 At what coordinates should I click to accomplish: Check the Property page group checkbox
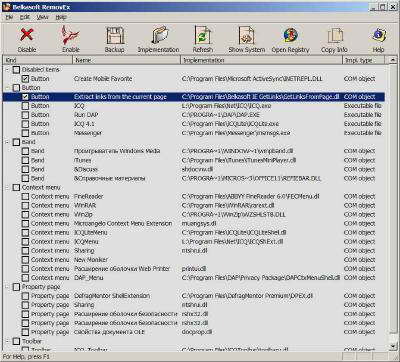pos(16,287)
